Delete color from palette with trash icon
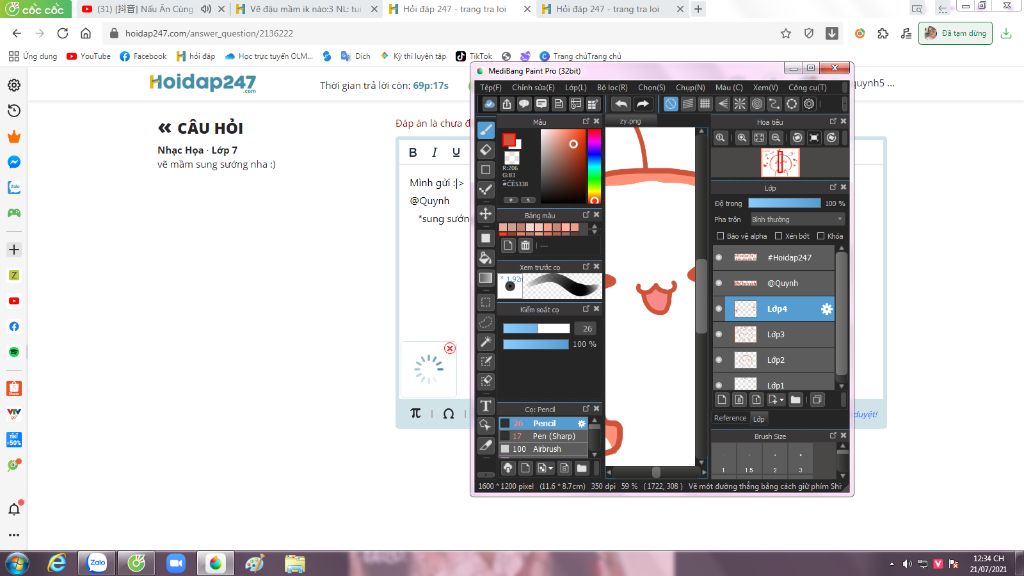The width and height of the screenshot is (1024, 576). tap(525, 246)
